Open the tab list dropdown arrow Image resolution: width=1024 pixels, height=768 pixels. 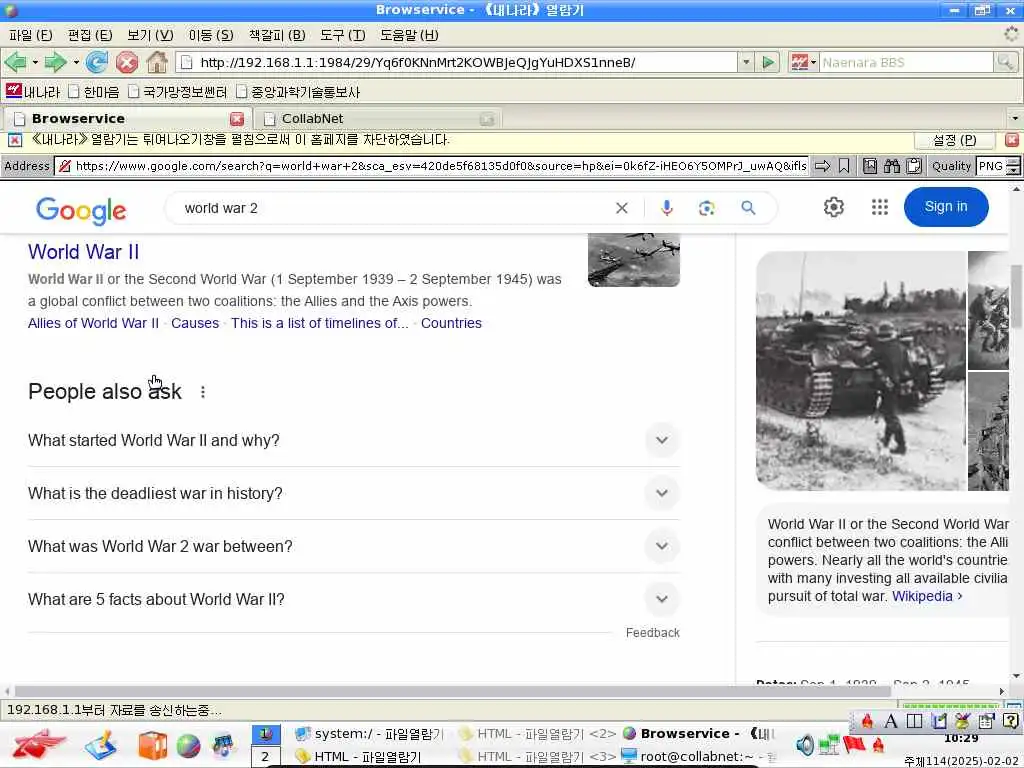coord(1015,119)
